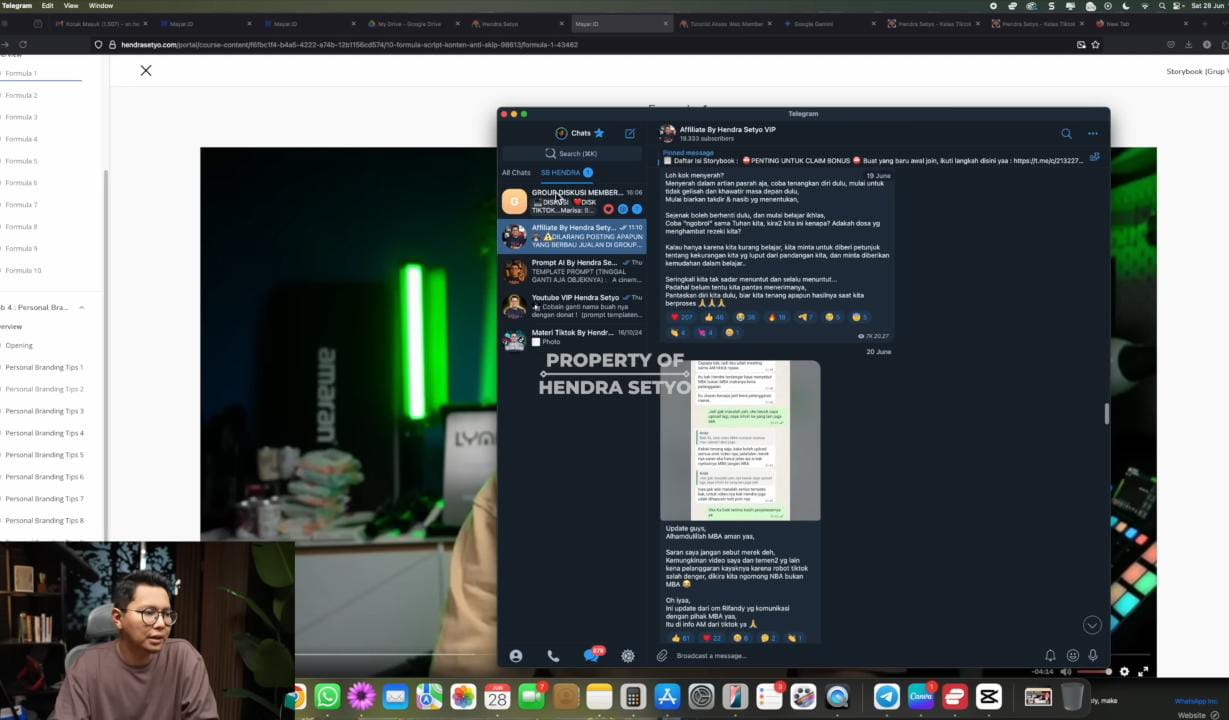
Task: Switch to the All Chats folder tab
Action: click(x=516, y=173)
